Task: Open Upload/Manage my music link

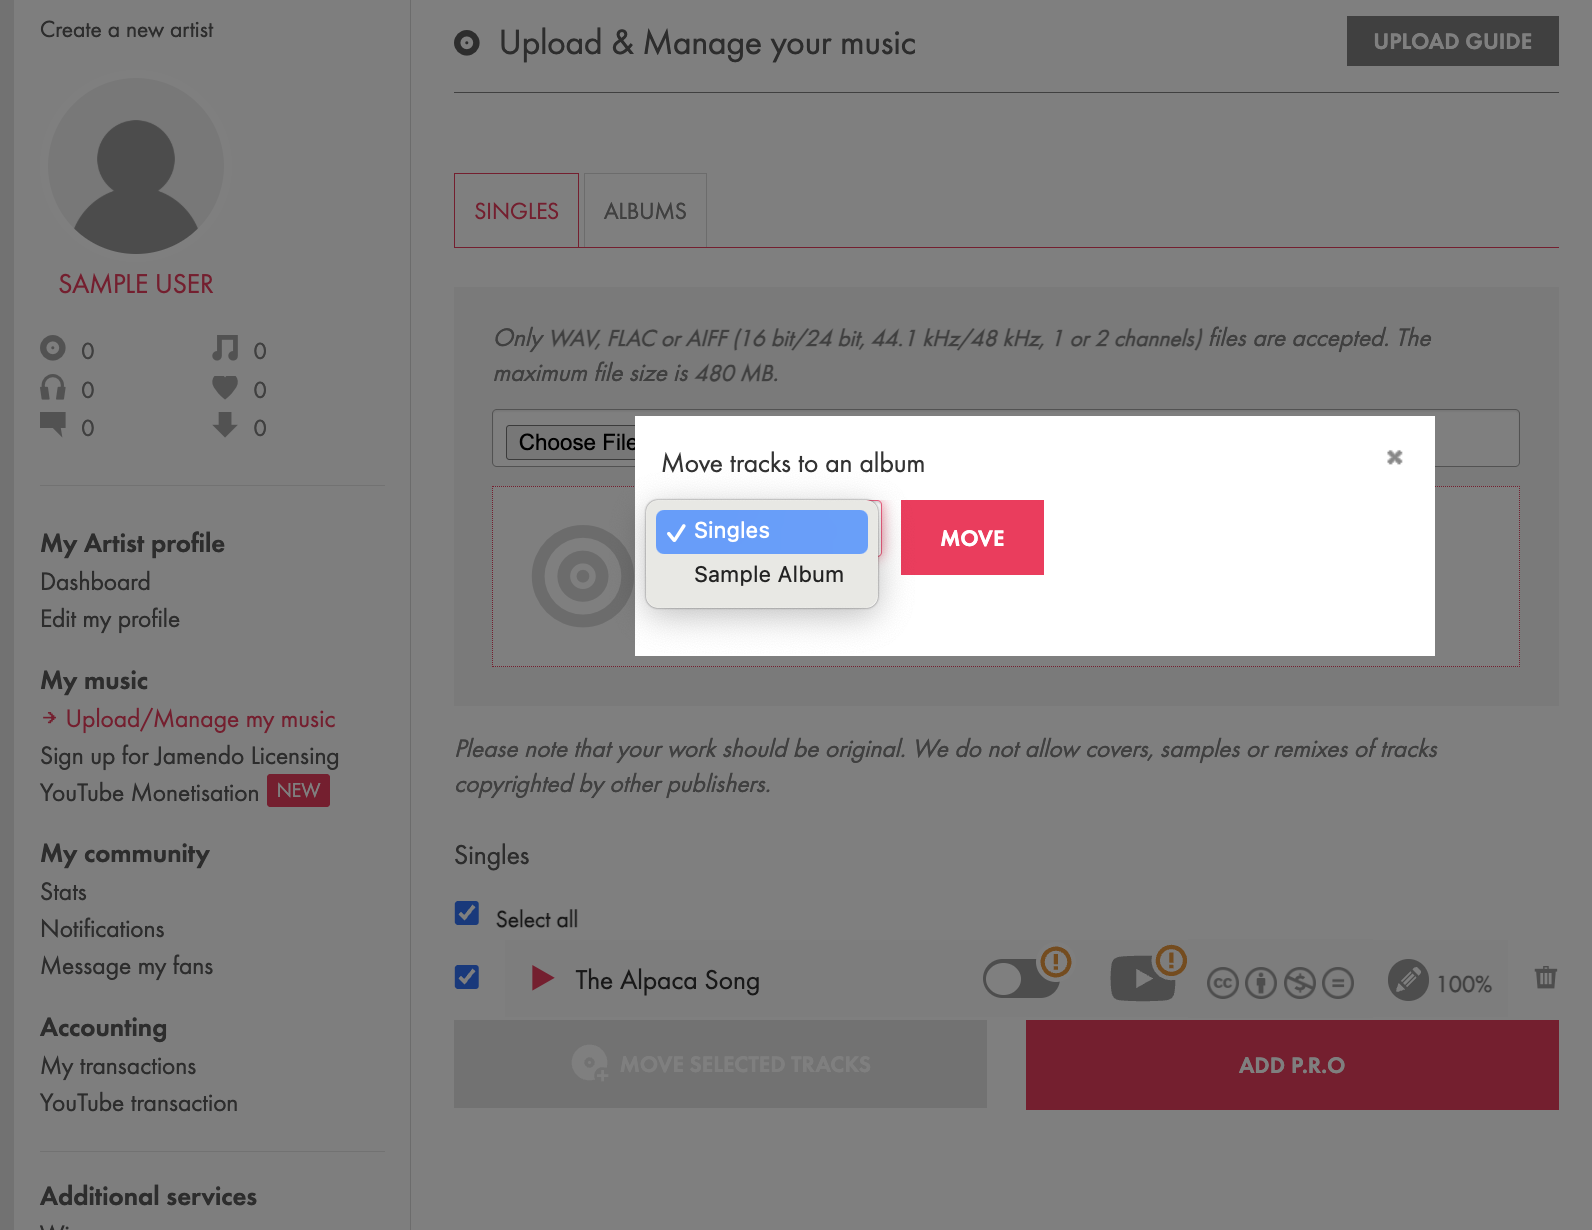Action: pyautogui.click(x=200, y=719)
